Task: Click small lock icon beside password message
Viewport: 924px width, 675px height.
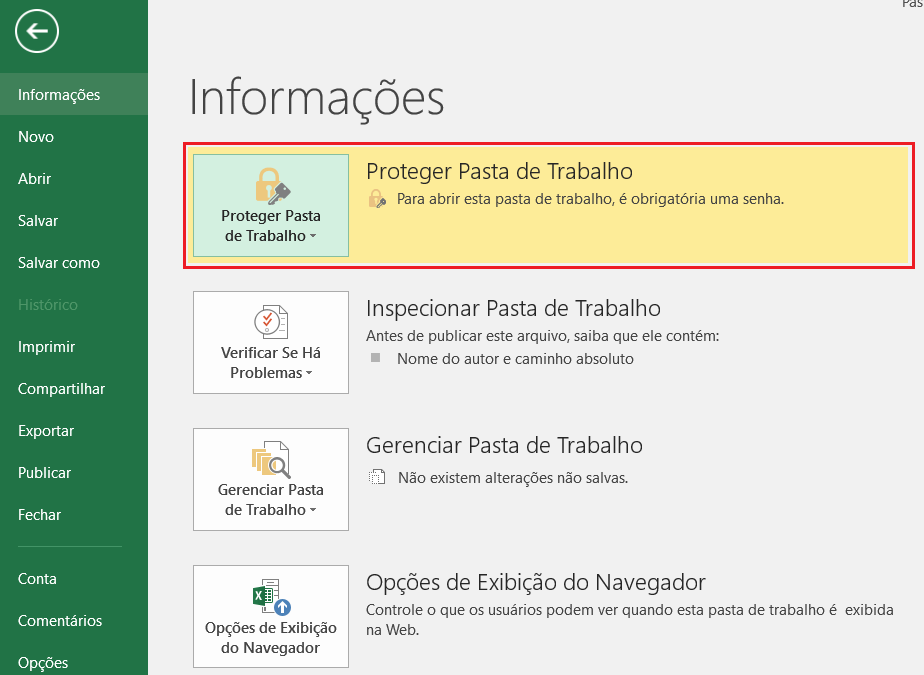Action: (x=377, y=199)
